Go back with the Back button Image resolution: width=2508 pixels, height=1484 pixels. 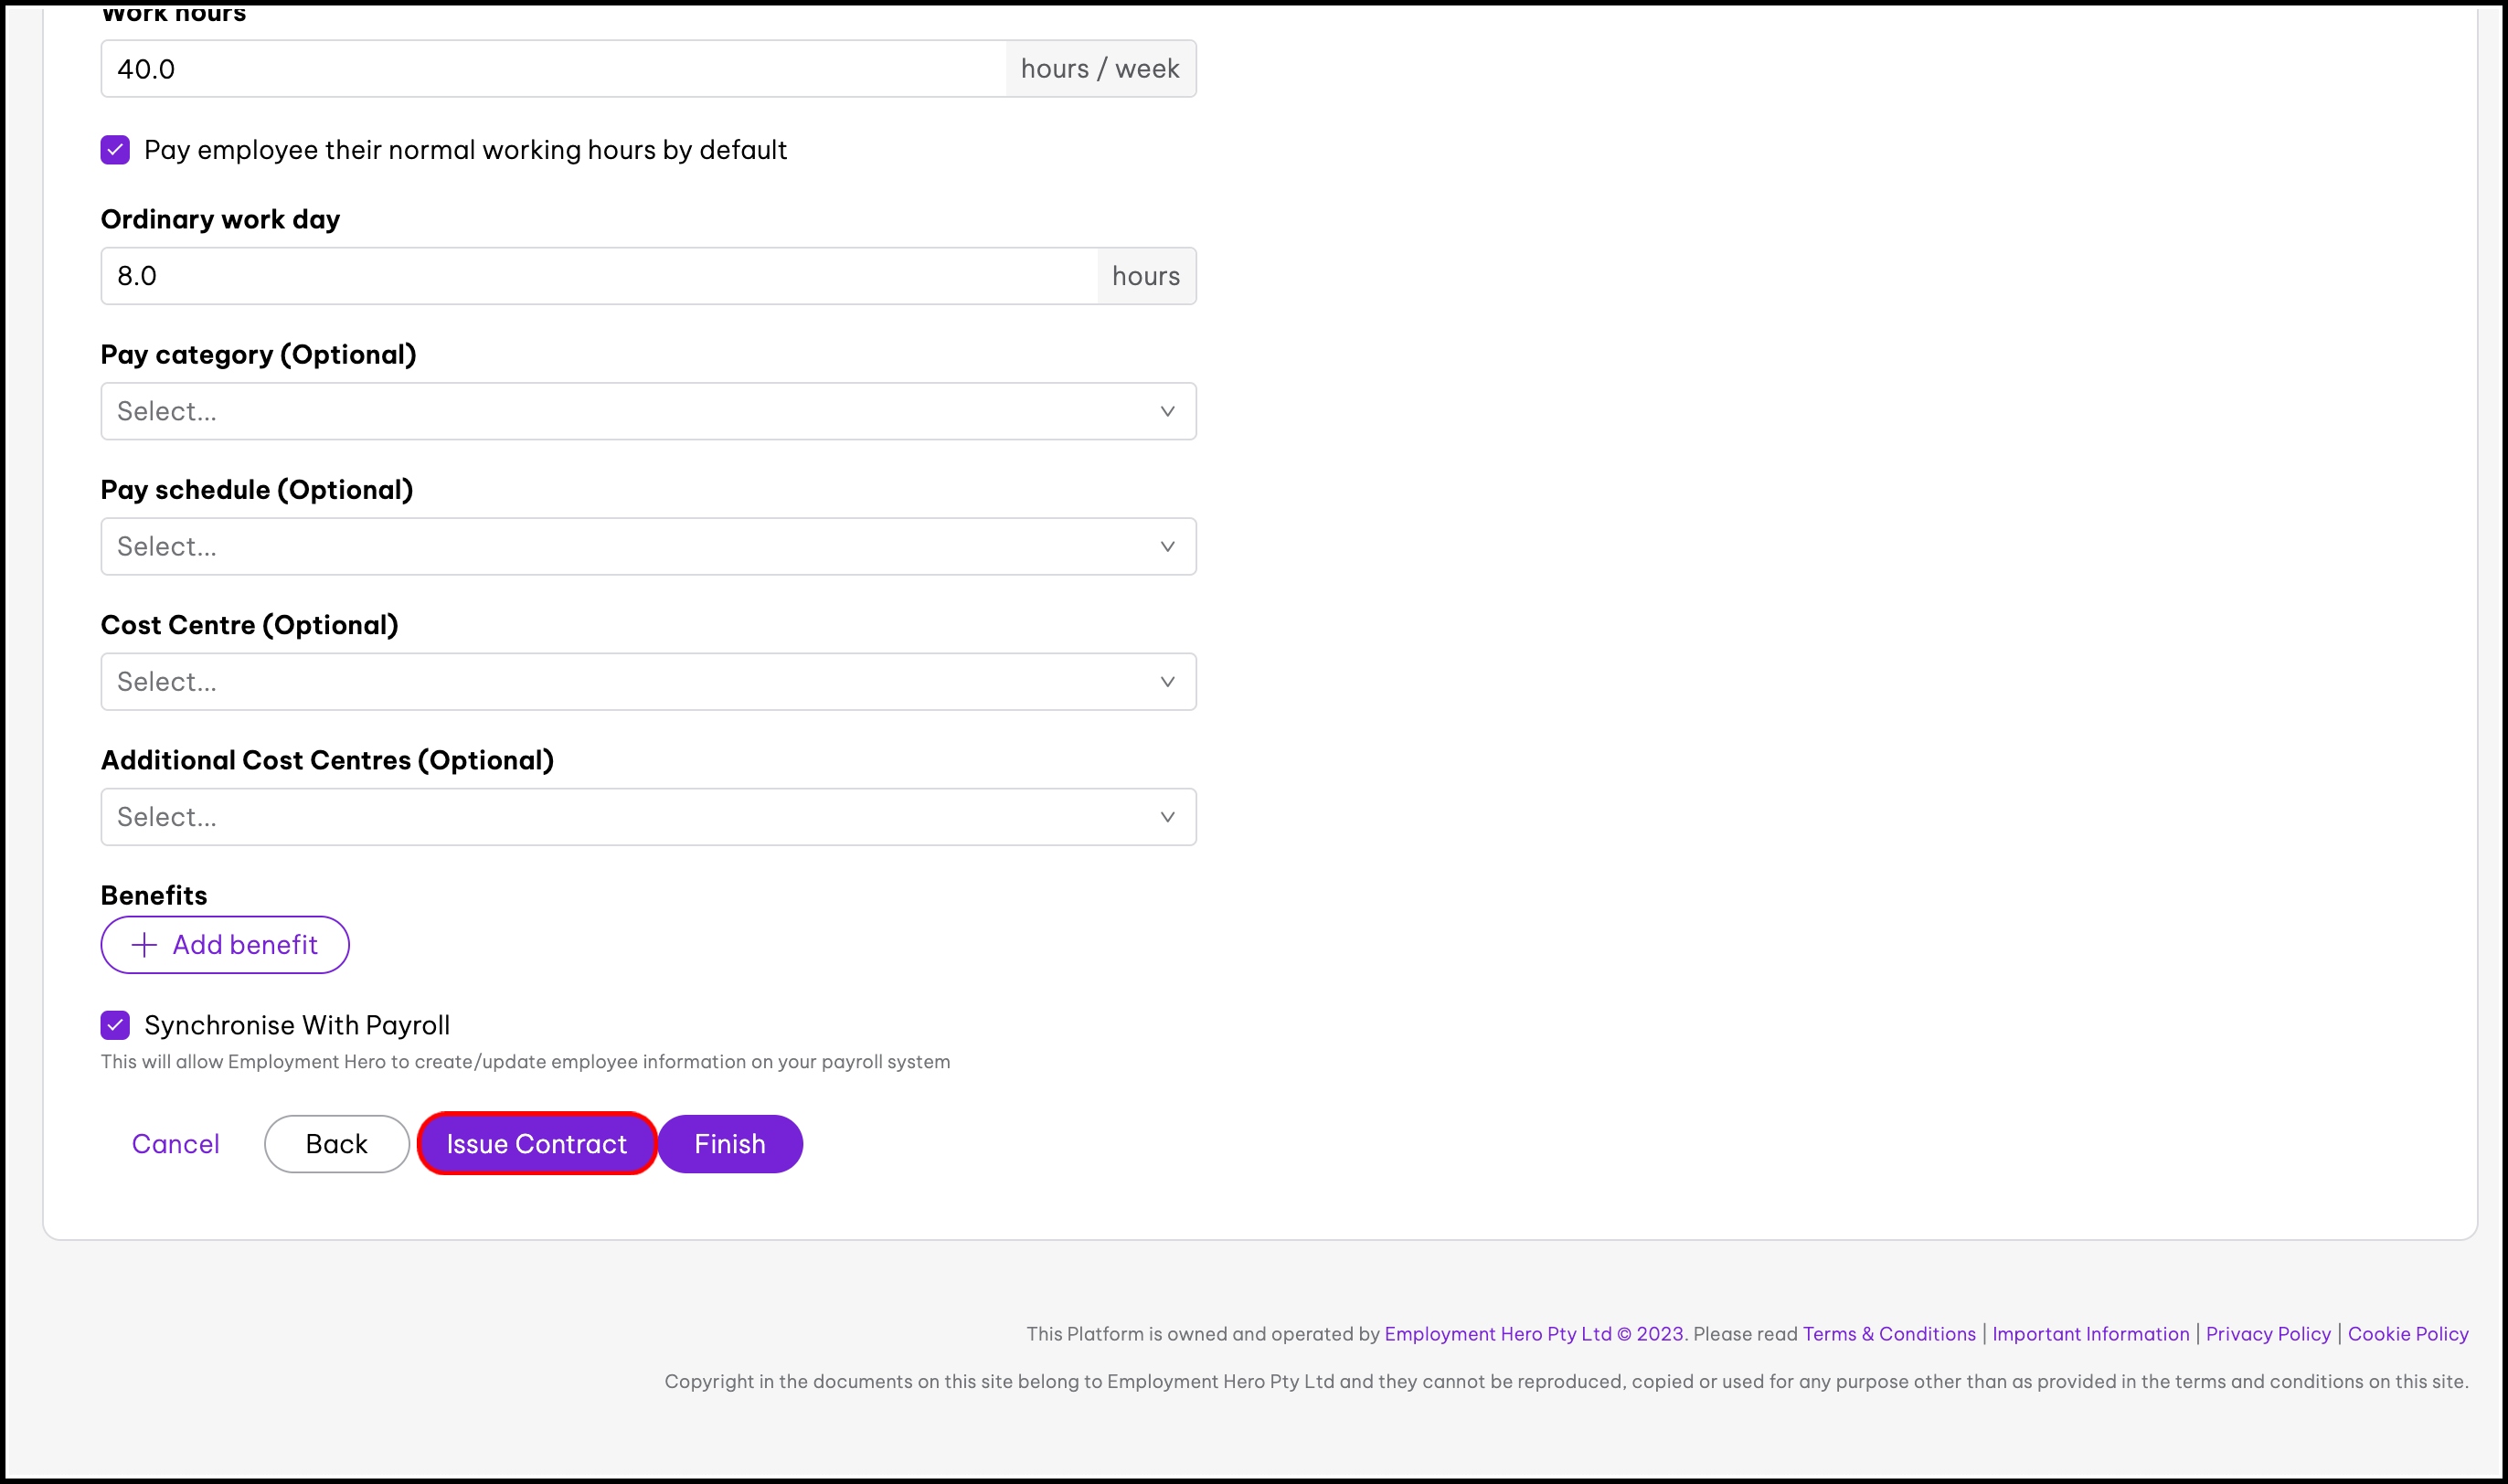click(x=336, y=1144)
